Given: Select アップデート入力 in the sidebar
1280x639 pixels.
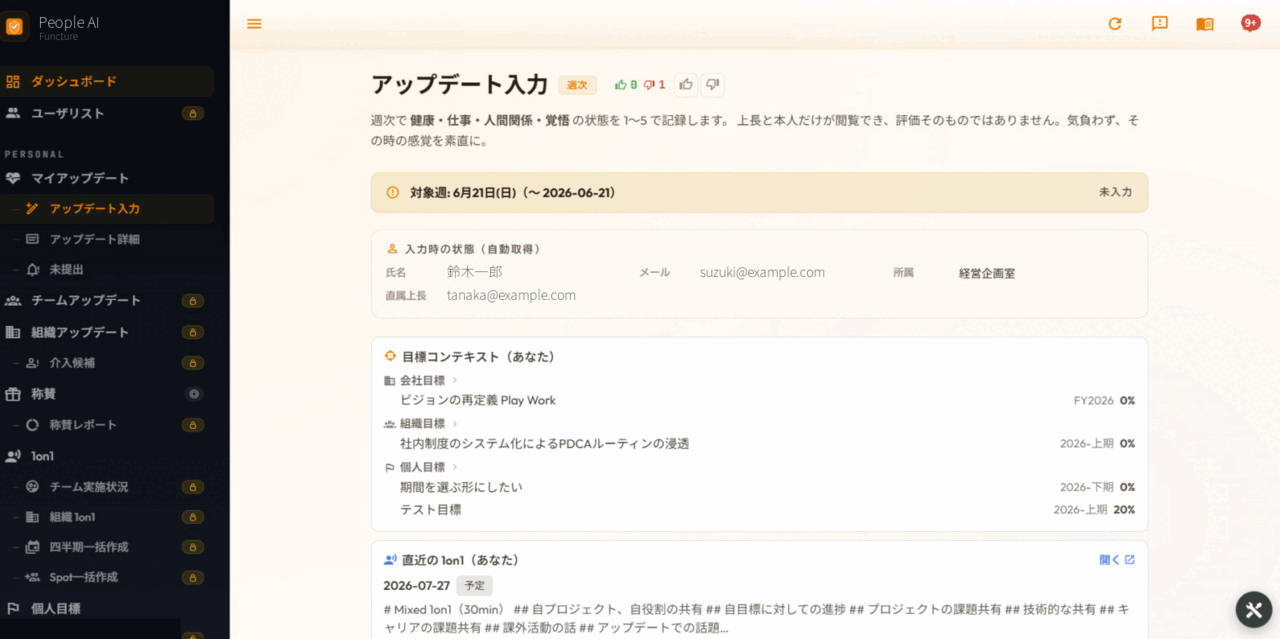Looking at the screenshot, I should (x=107, y=209).
